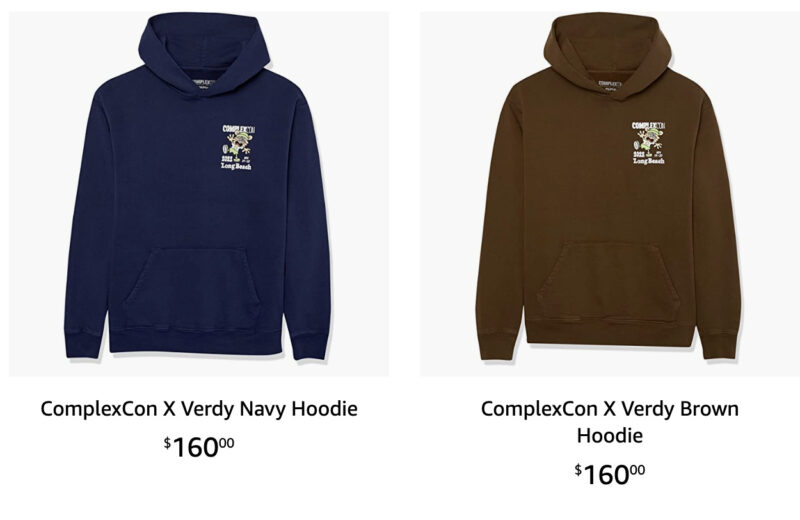This screenshot has width=800, height=520.
Task: Click the Long Beach chest graphic on brown hoodie
Action: 648,143
